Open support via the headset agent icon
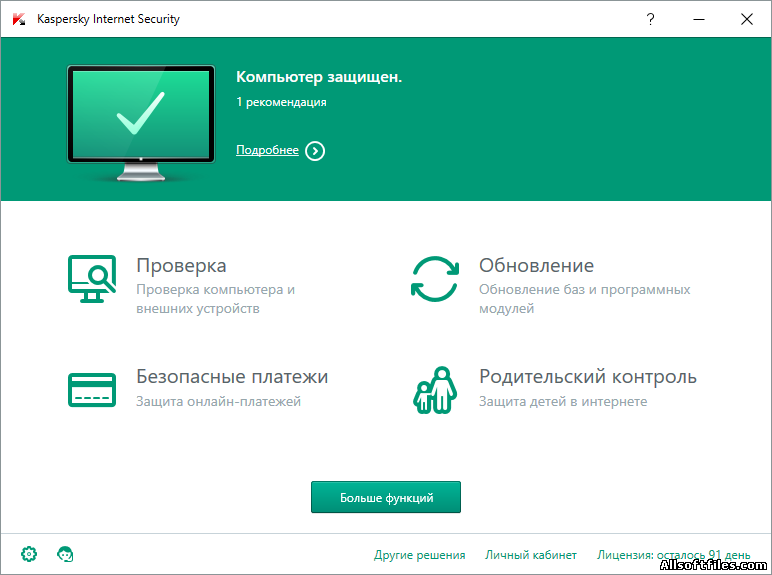This screenshot has width=772, height=575. pos(65,554)
